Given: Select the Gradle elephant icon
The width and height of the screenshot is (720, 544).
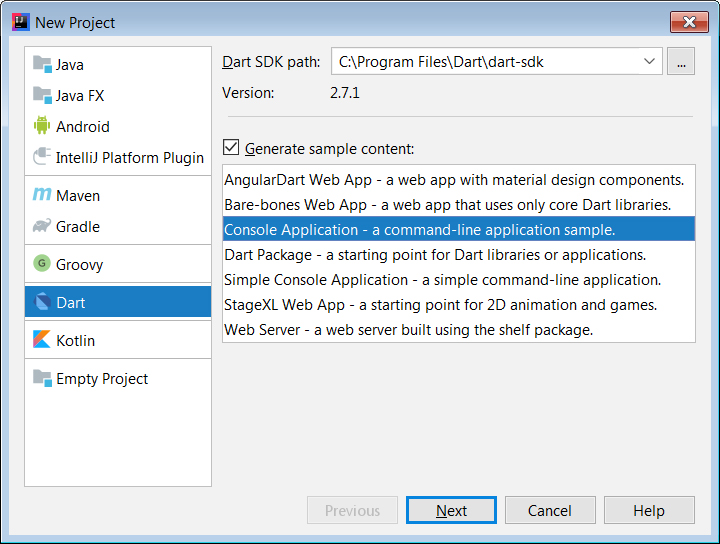Looking at the screenshot, I should pyautogui.click(x=42, y=226).
